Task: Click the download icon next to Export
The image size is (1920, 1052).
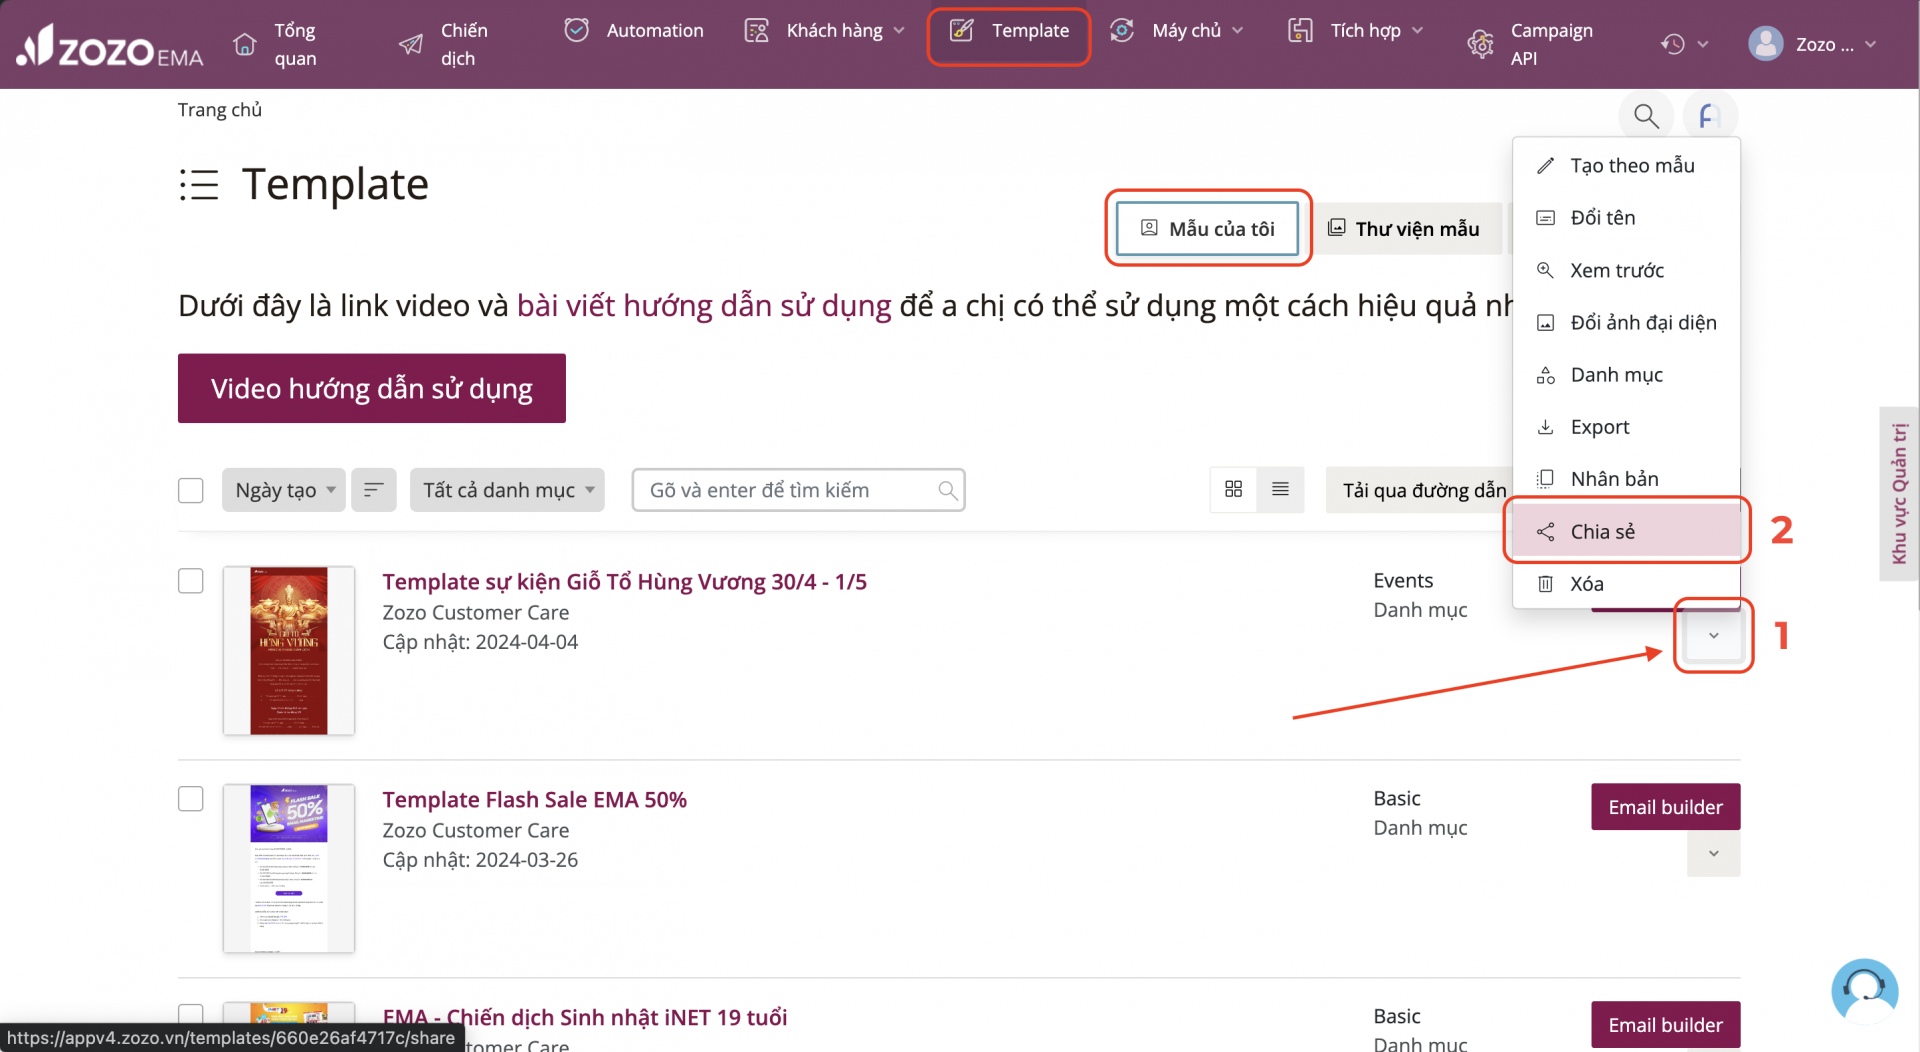Action: (1545, 427)
